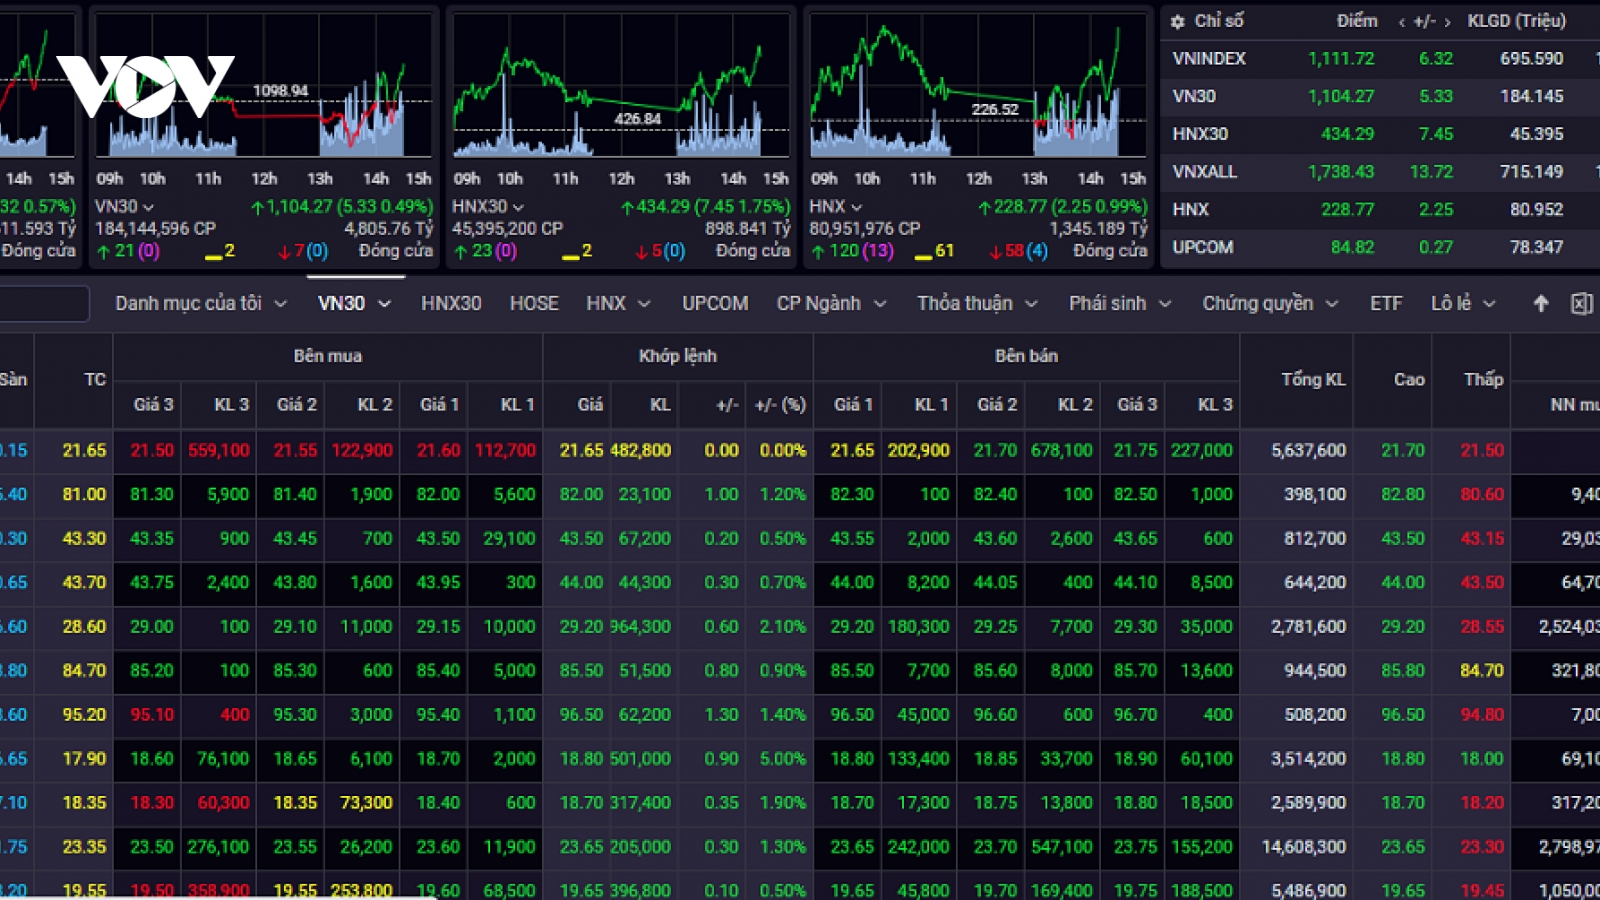1600x900 pixels.
Task: Export the board with the Excel icon
Action: point(1582,303)
